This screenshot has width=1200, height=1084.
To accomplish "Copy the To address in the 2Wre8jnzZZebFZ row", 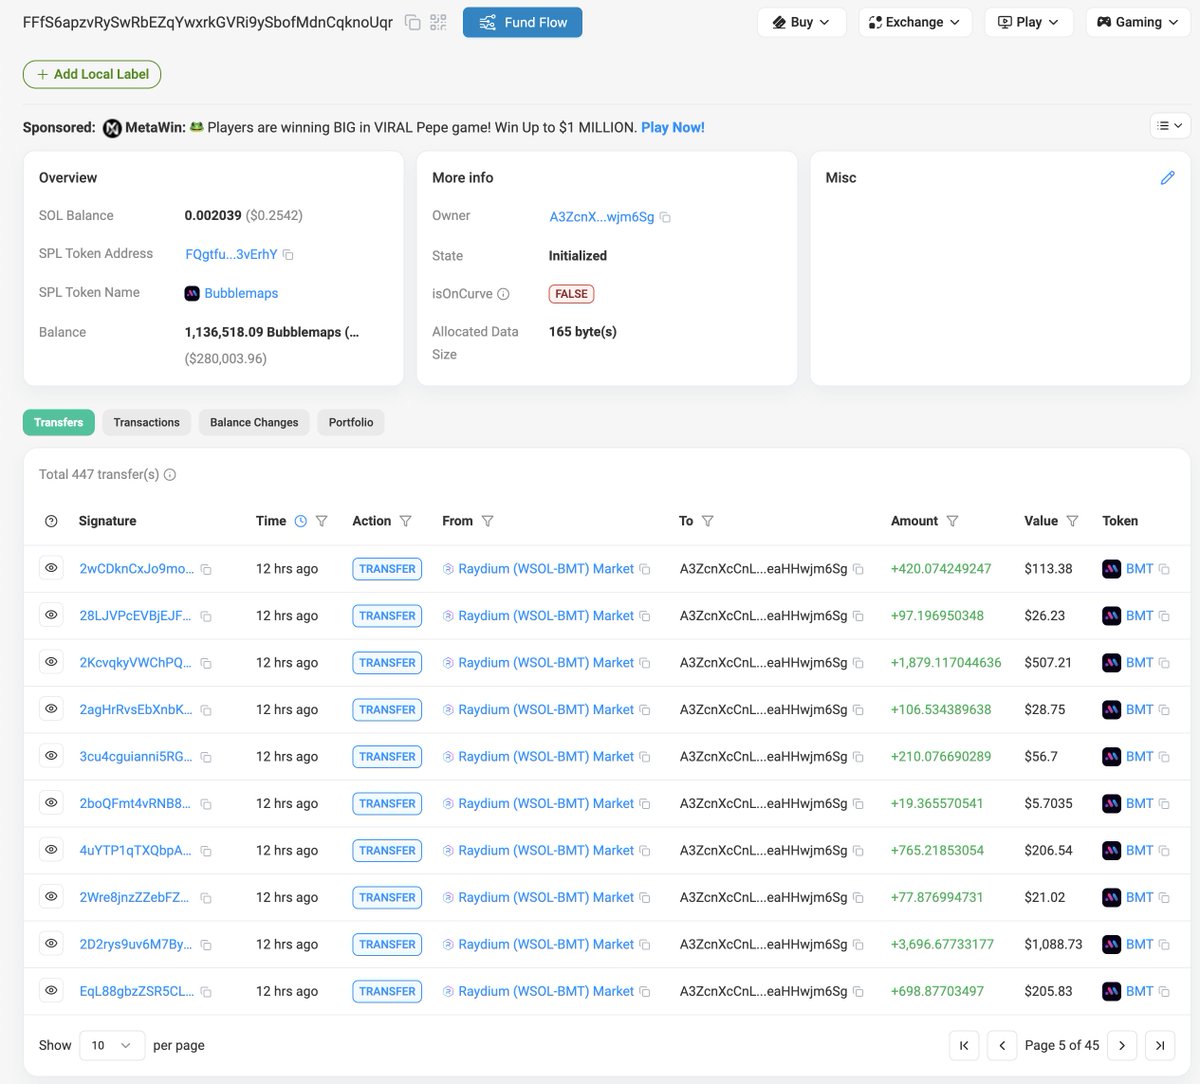I will tap(857, 899).
